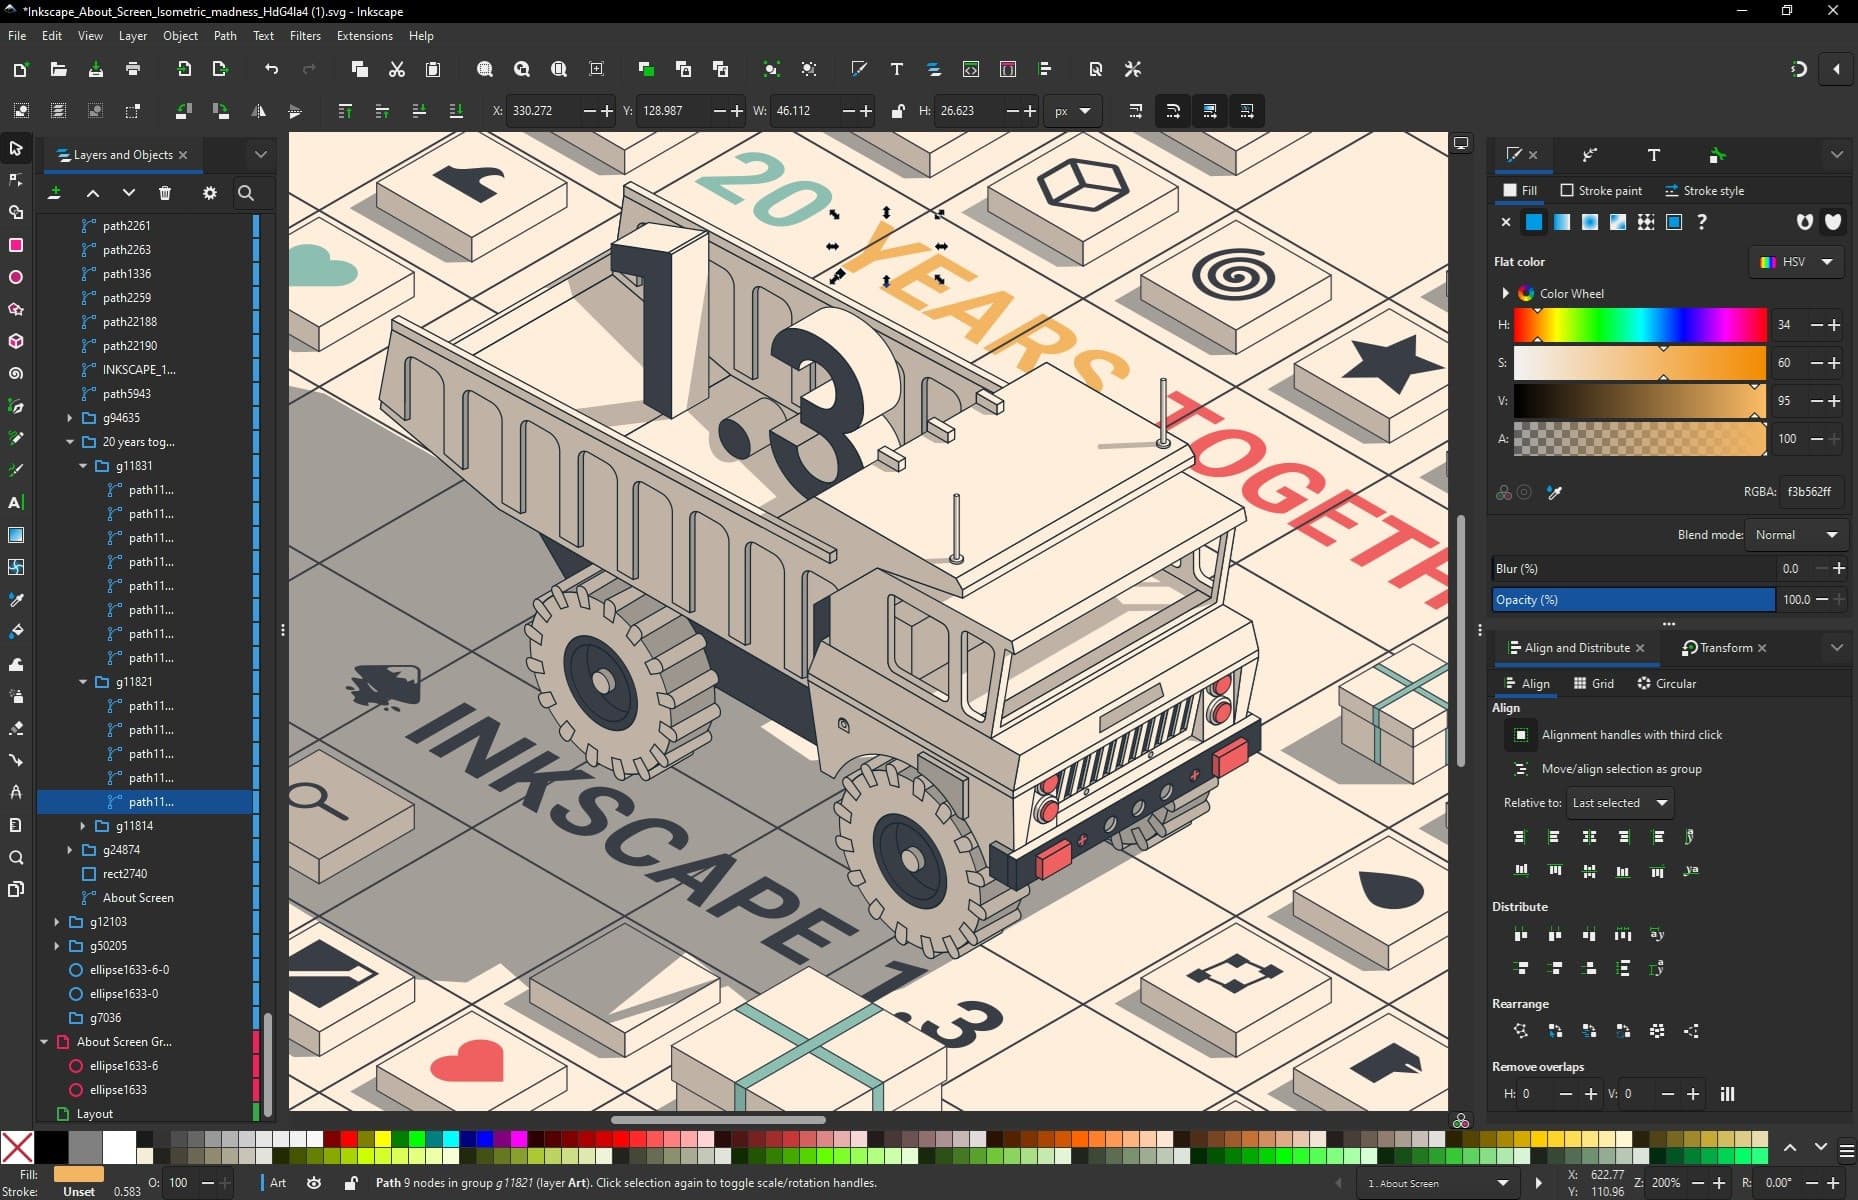Open the Relative to dropdown

[x=1617, y=802]
